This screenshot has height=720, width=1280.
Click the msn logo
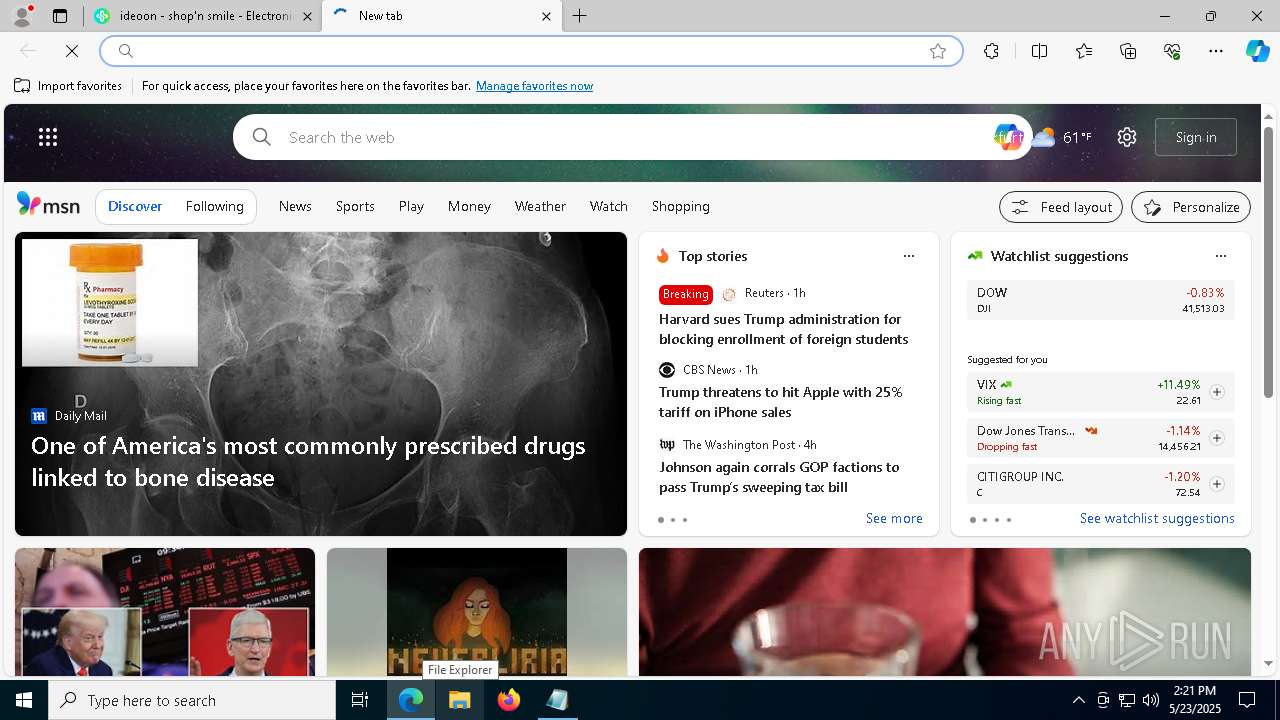[48, 205]
